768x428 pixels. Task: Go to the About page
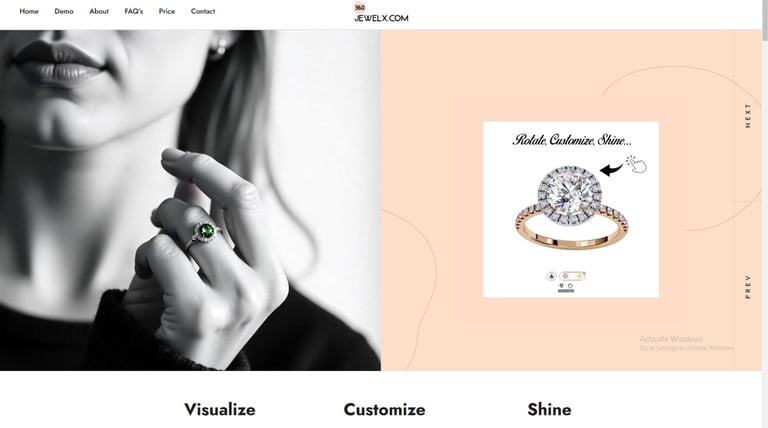pyautogui.click(x=99, y=11)
